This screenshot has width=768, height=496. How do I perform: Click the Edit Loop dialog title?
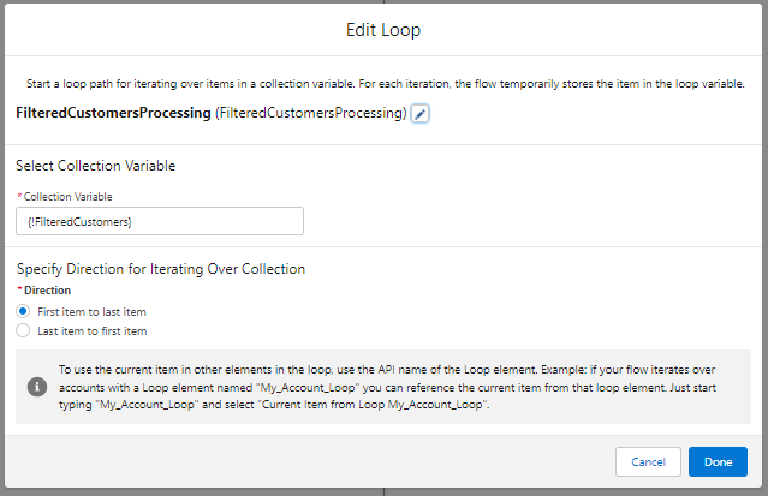tap(383, 30)
